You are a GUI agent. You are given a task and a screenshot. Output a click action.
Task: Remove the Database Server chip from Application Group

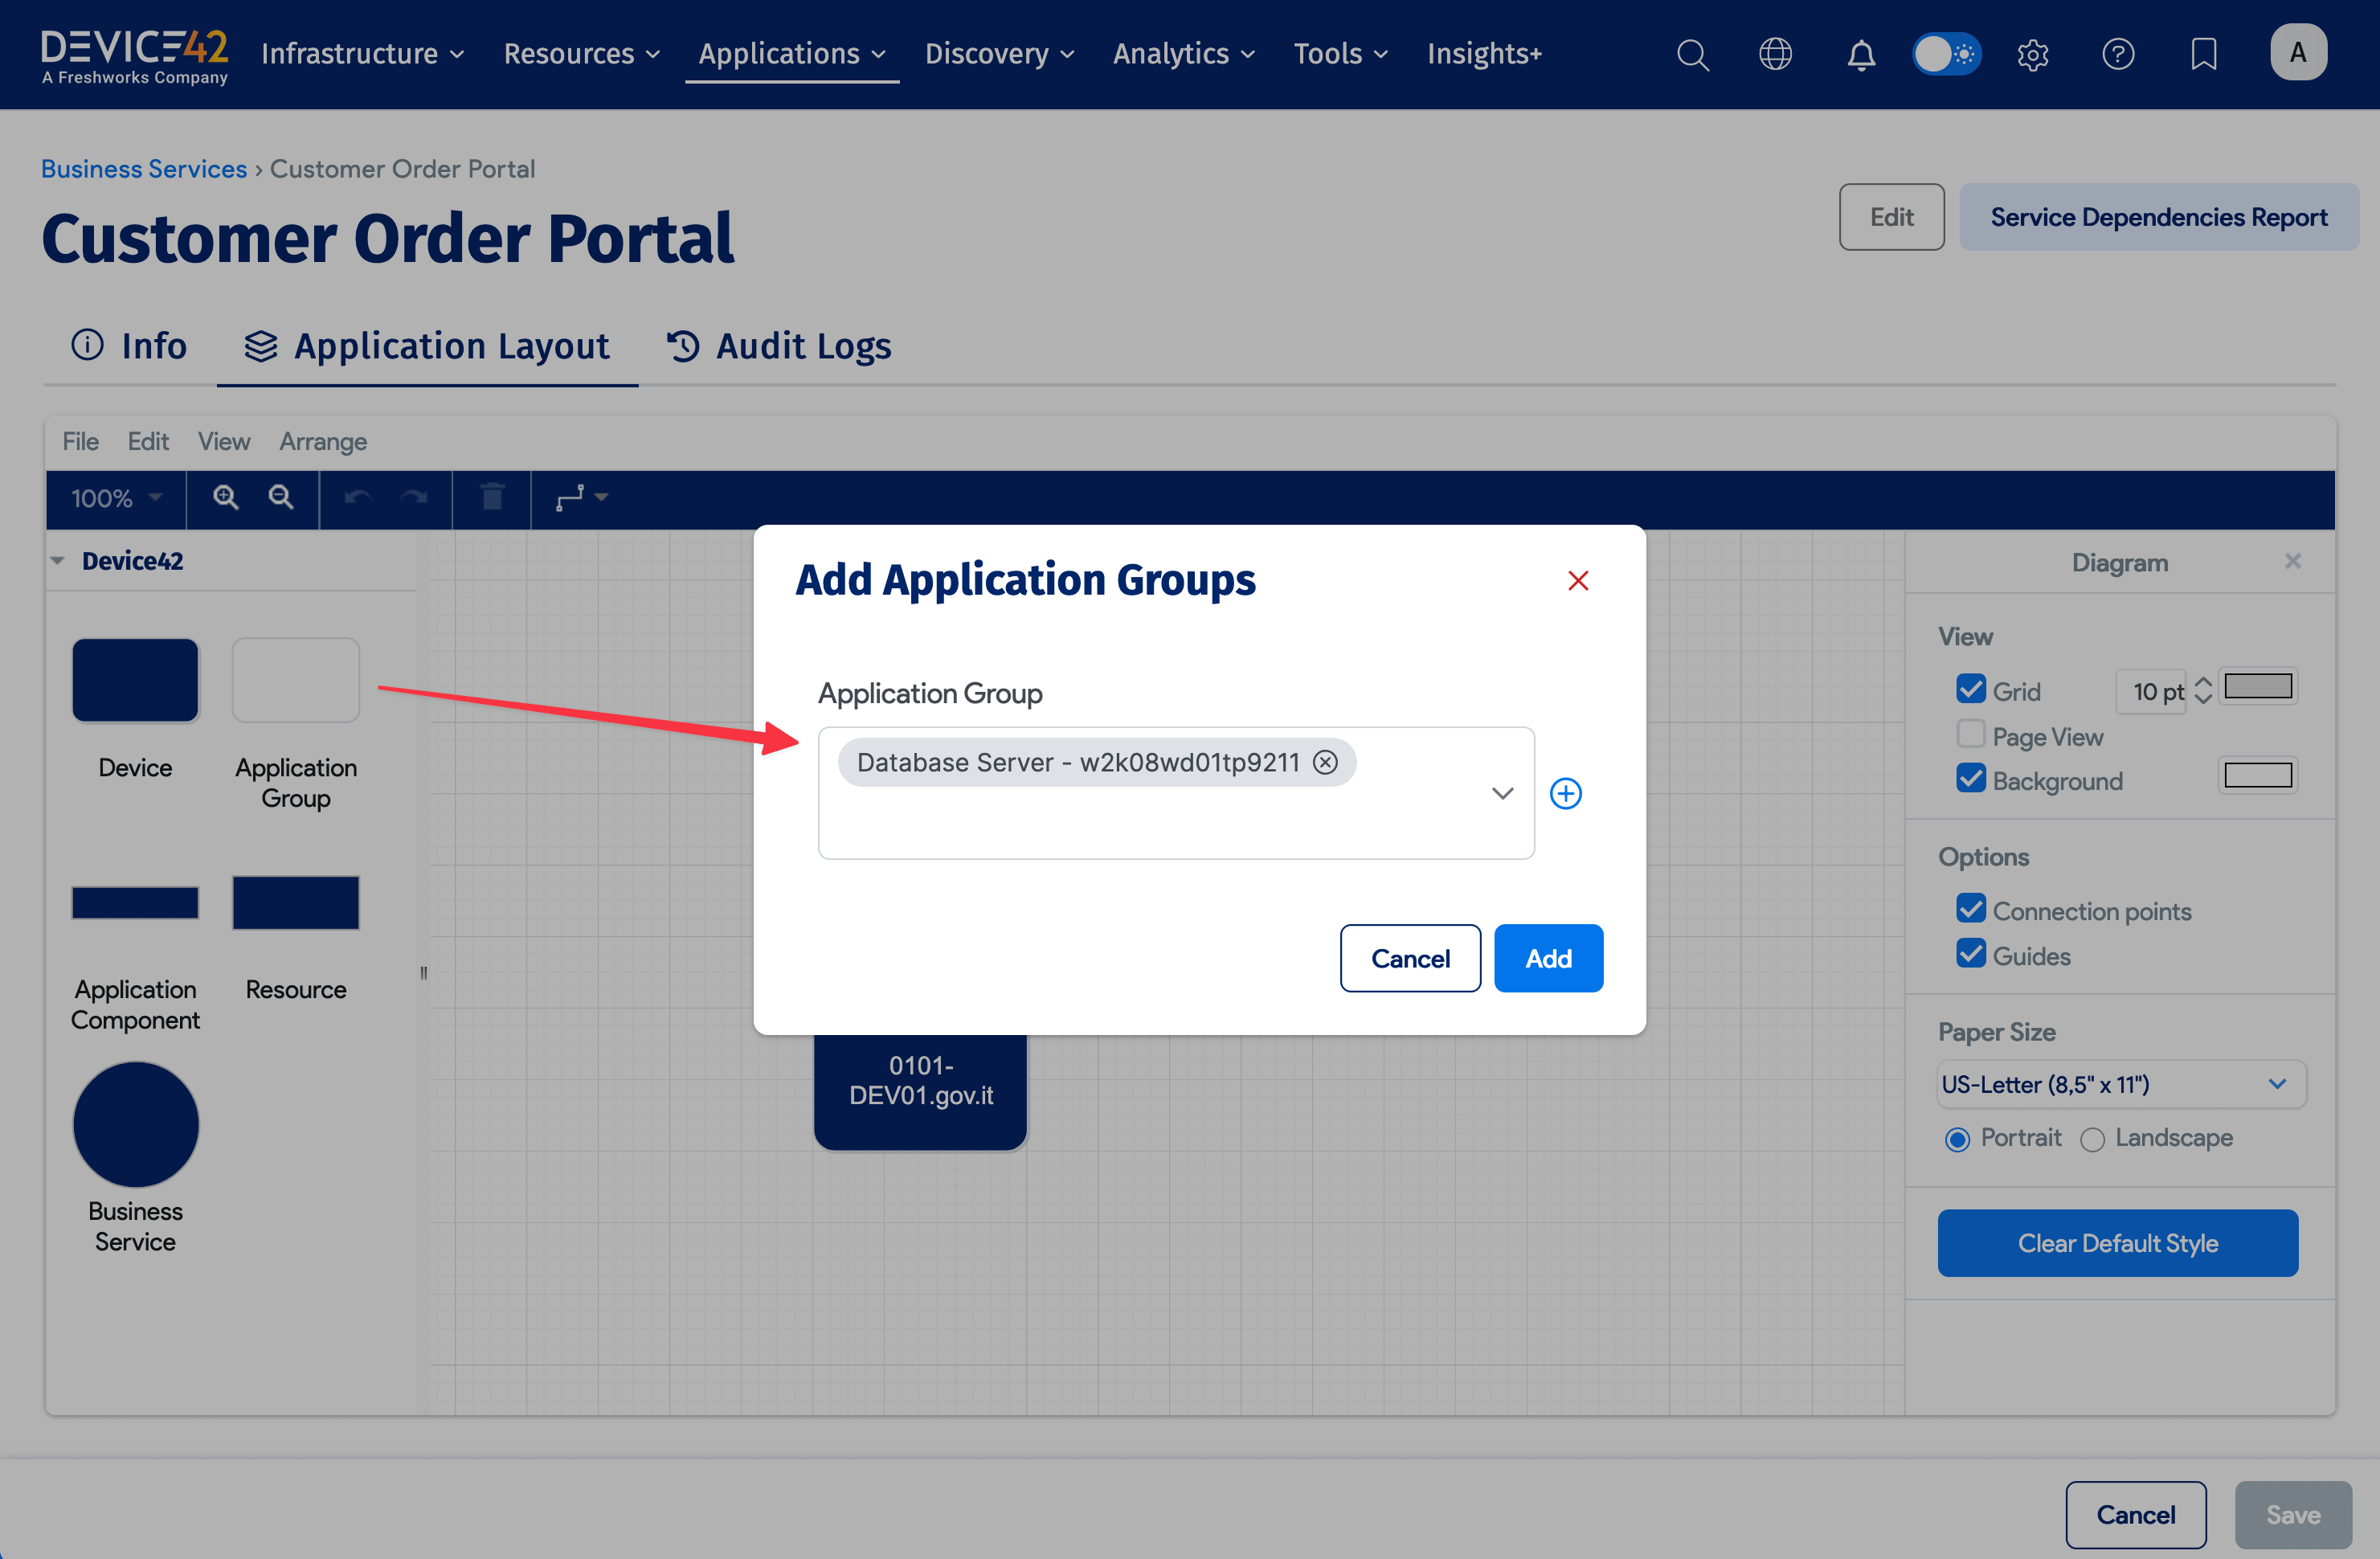coord(1325,762)
